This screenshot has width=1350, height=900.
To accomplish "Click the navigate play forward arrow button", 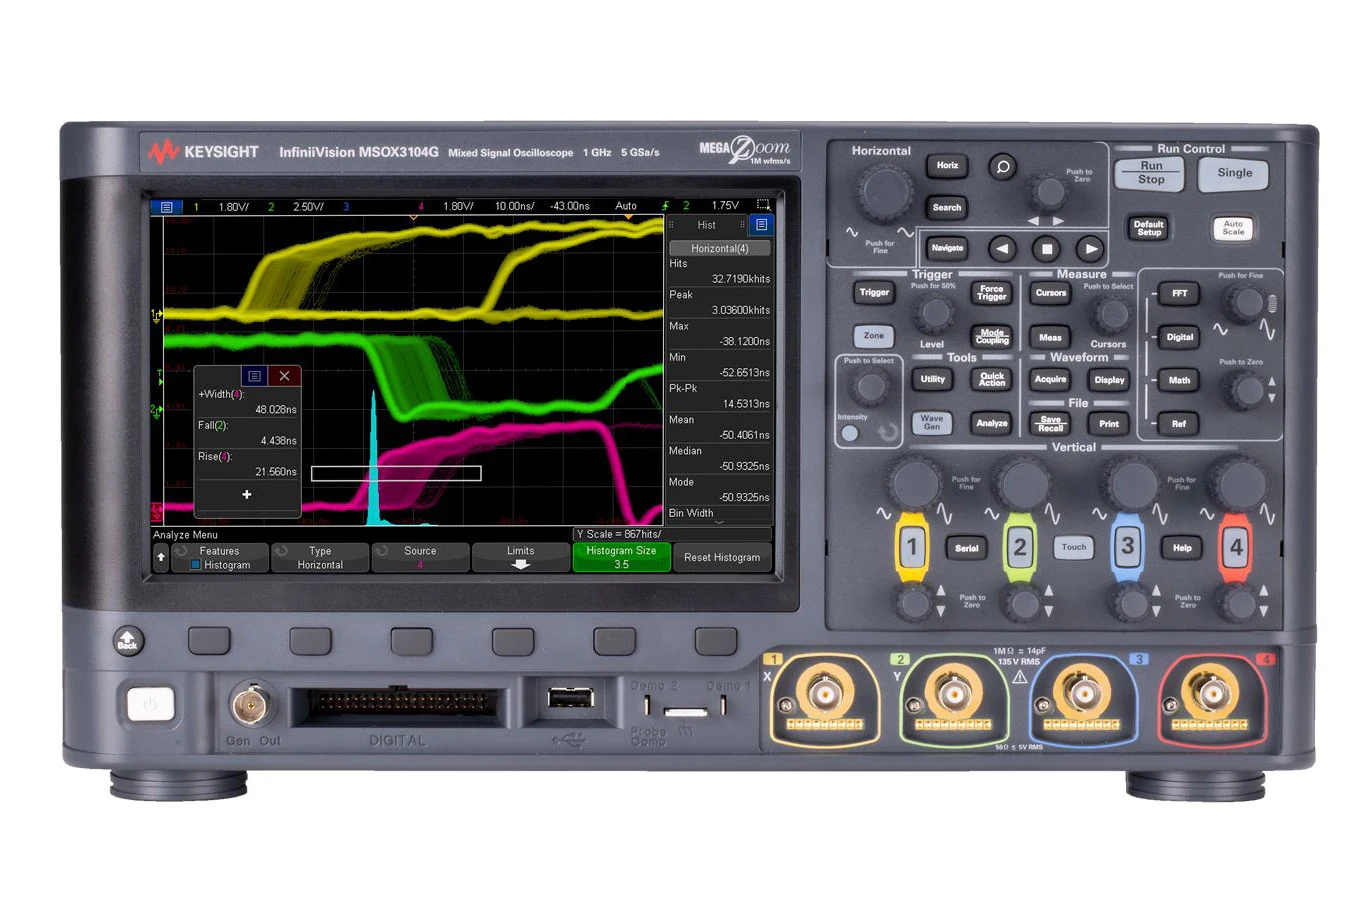I will click(1090, 249).
